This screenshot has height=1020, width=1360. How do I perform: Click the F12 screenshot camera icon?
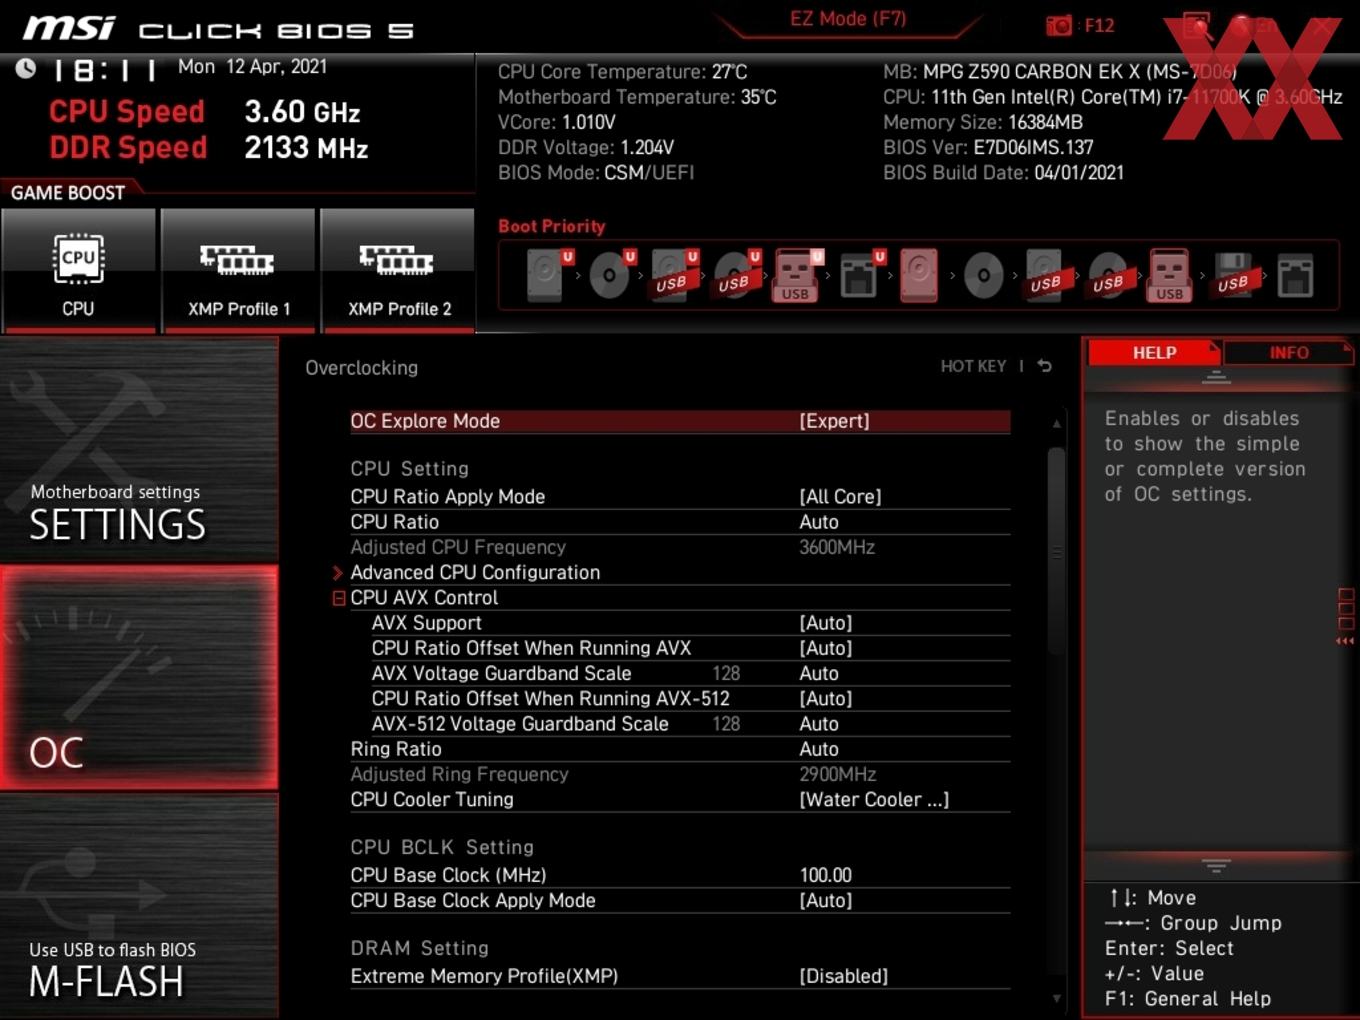coord(1058,26)
